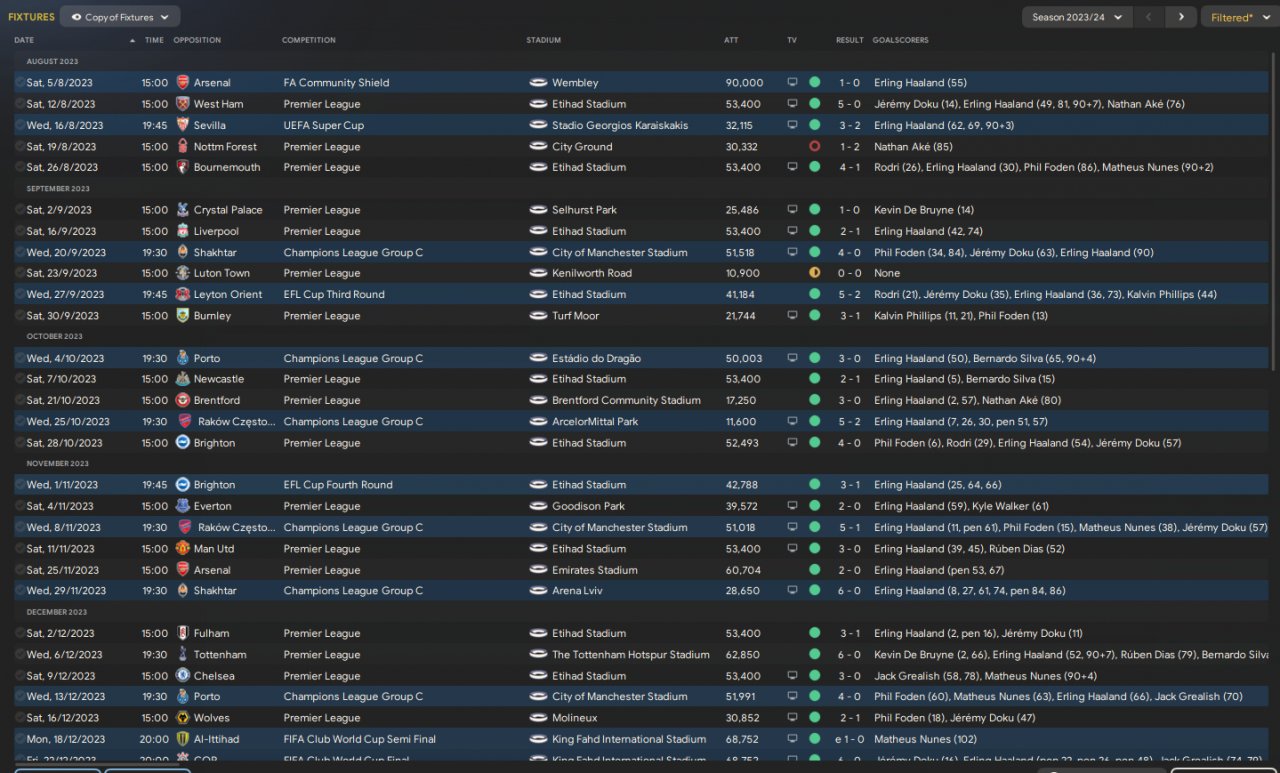Screen dimensions: 1280x773
Task: Toggle the tick circle on the Sat 2/9/2023 row
Action: pos(20,210)
